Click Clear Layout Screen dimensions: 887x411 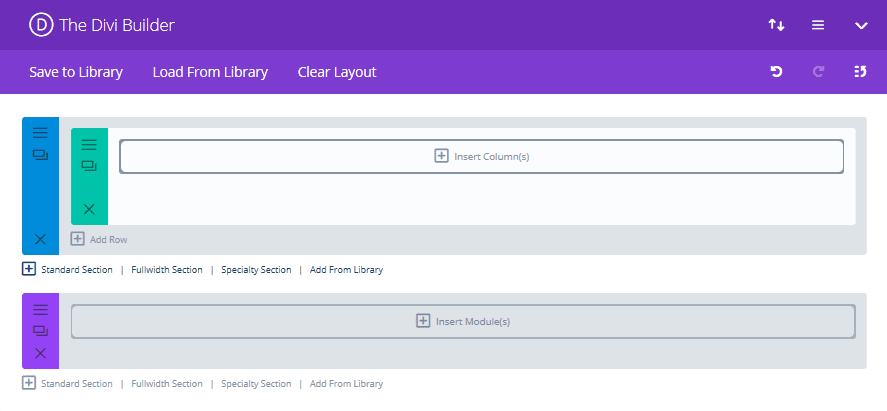coord(337,72)
